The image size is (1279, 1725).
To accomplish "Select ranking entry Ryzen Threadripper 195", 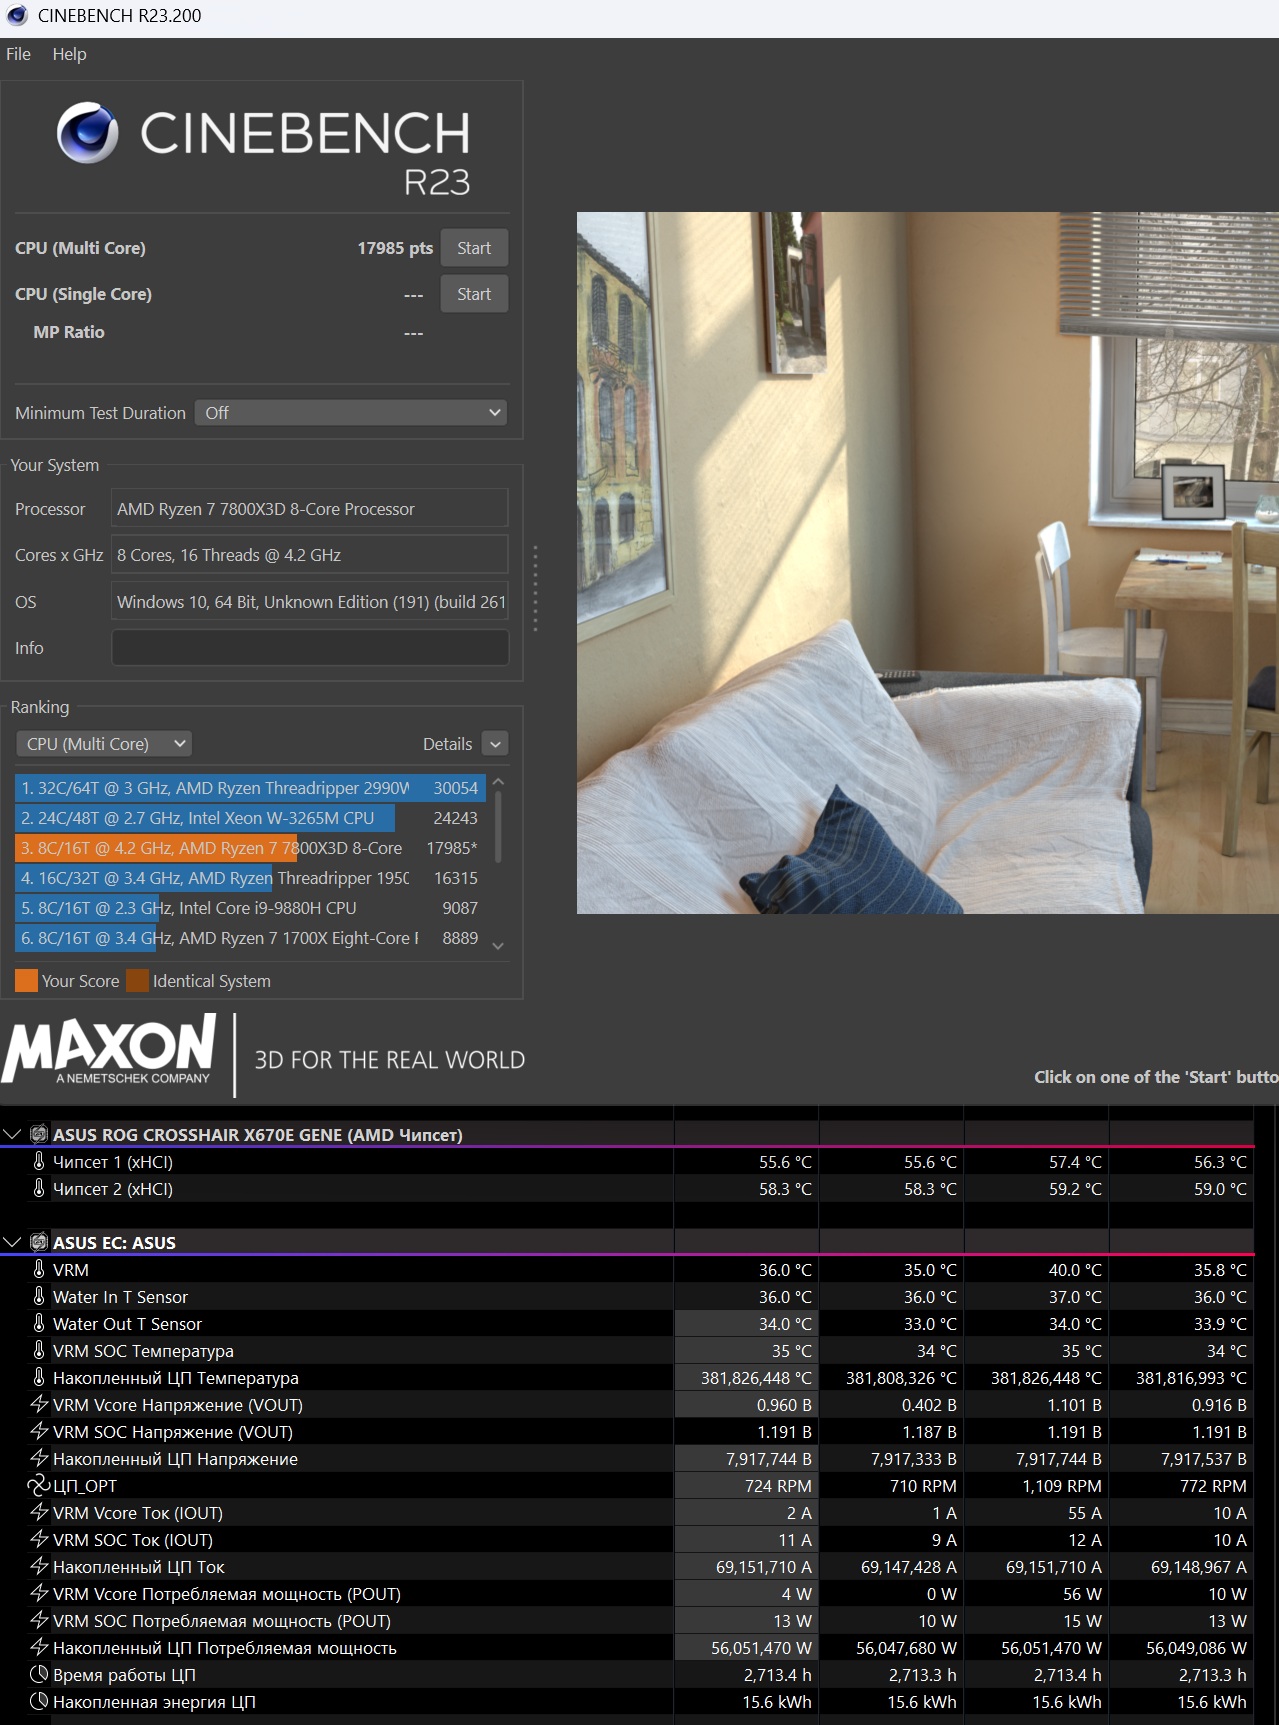I will tap(250, 878).
